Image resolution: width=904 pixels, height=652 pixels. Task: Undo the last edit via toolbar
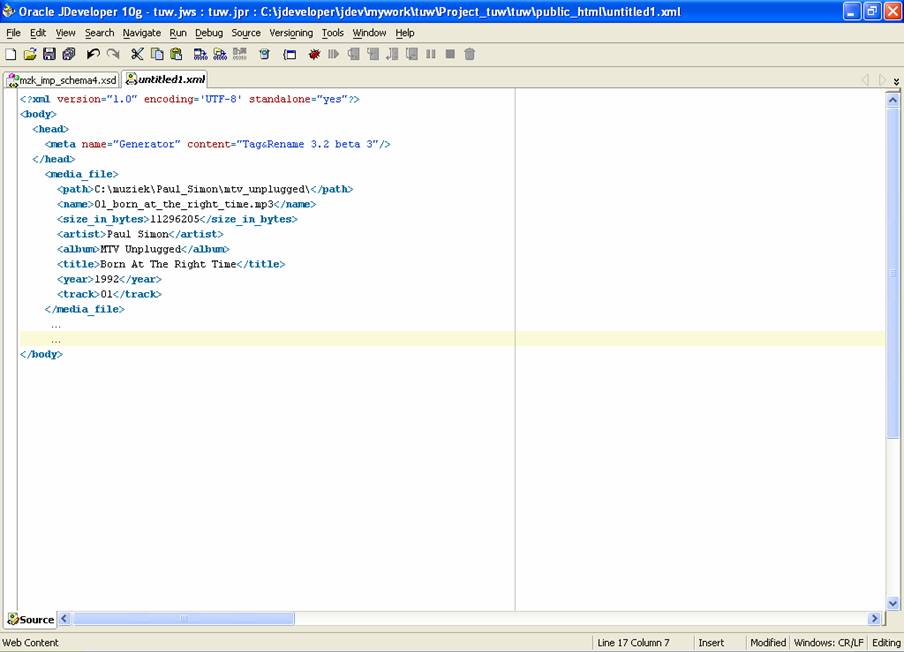(93, 54)
